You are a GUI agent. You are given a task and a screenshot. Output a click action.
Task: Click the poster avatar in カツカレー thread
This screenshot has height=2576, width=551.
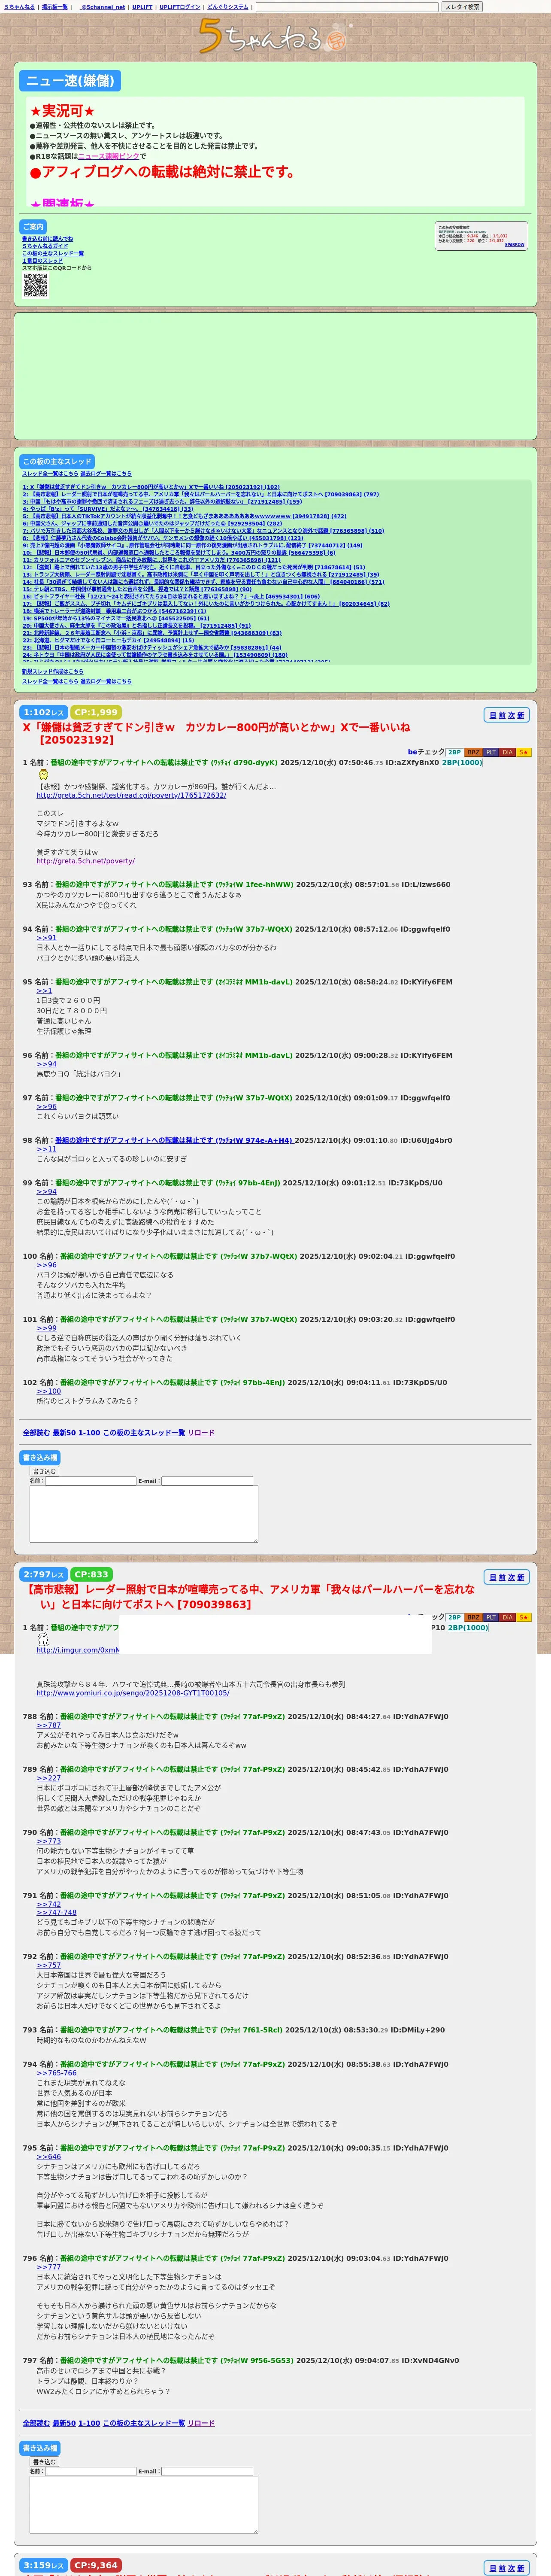pos(43,774)
